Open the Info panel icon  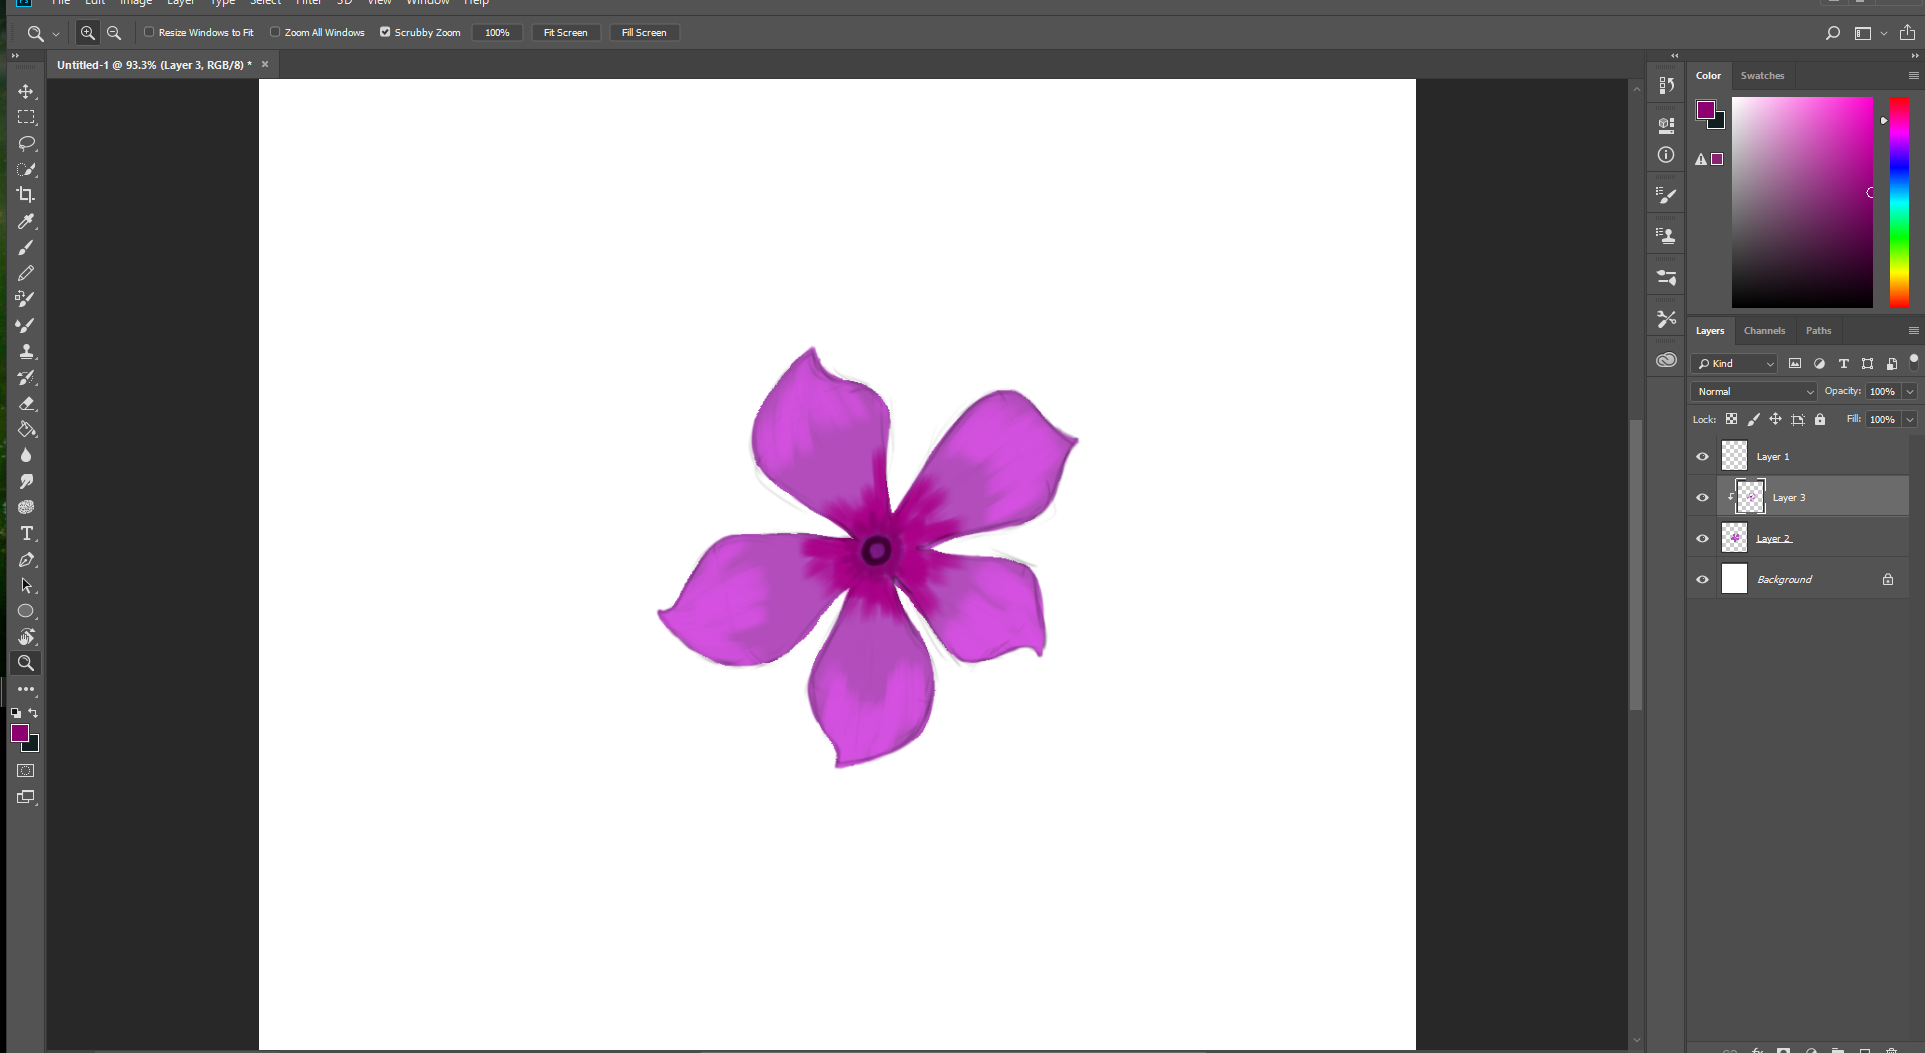(x=1666, y=155)
